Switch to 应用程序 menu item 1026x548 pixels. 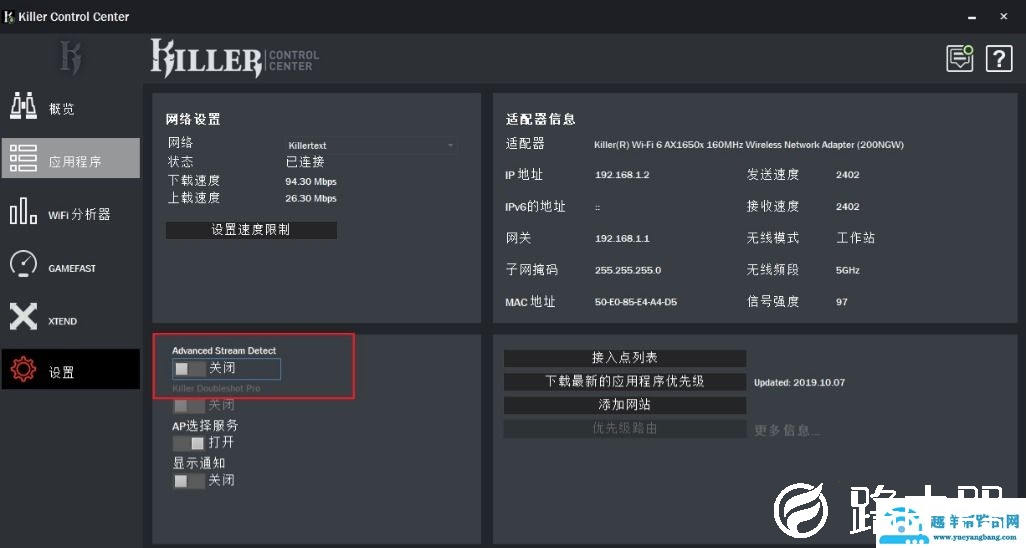[x=71, y=158]
